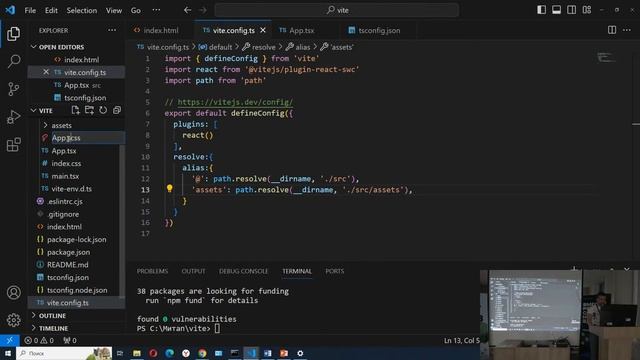Click the ports forwarded status item

click(70, 340)
